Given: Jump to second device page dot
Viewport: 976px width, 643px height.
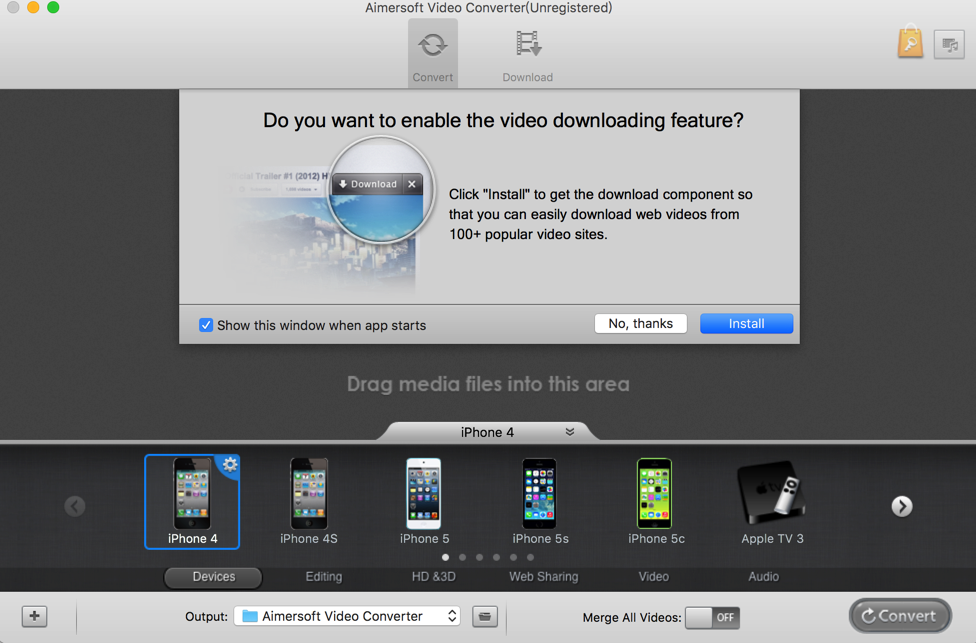Looking at the screenshot, I should [x=462, y=557].
